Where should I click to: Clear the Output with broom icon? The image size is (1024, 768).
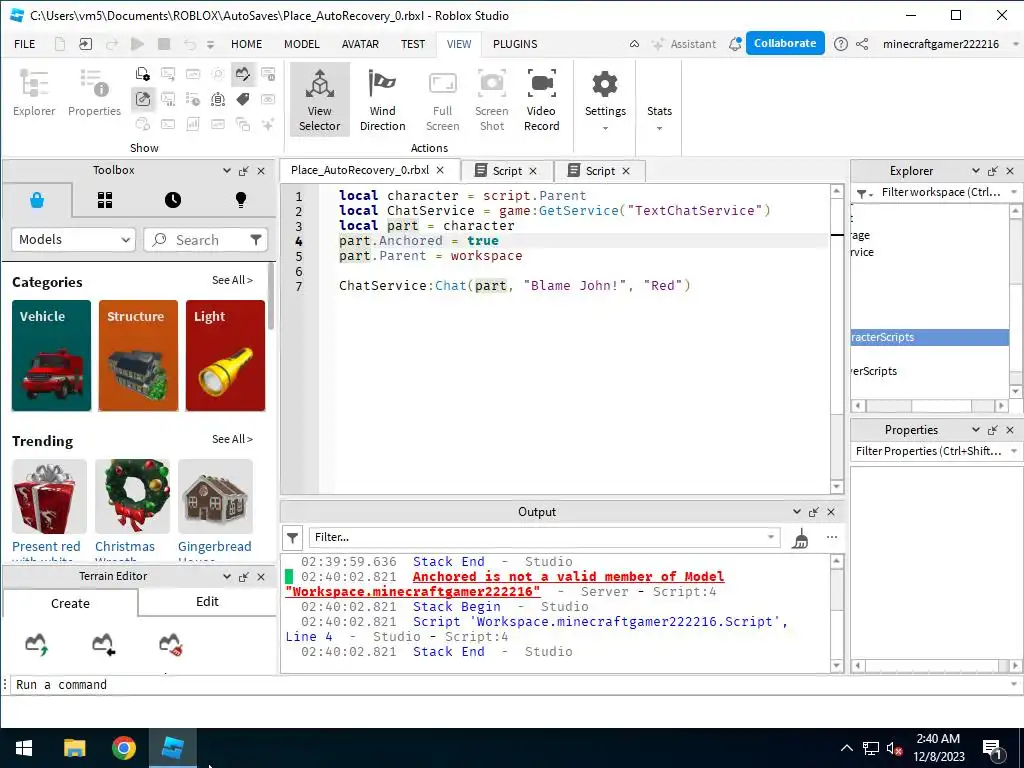pyautogui.click(x=801, y=538)
